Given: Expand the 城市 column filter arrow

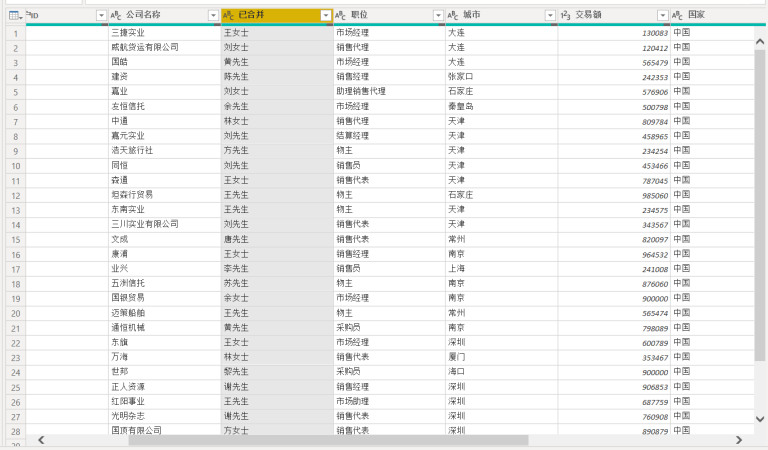Looking at the screenshot, I should pos(550,15).
